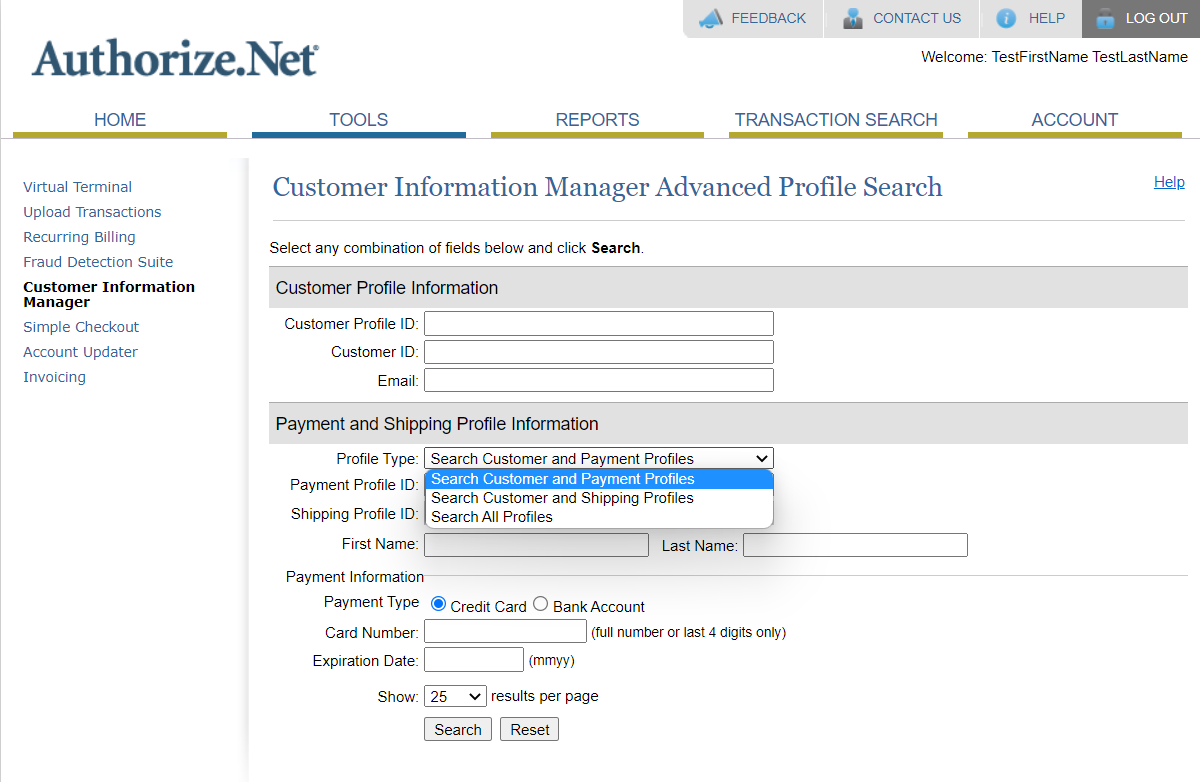Open Upload Transactions in sidebar

(x=92, y=212)
